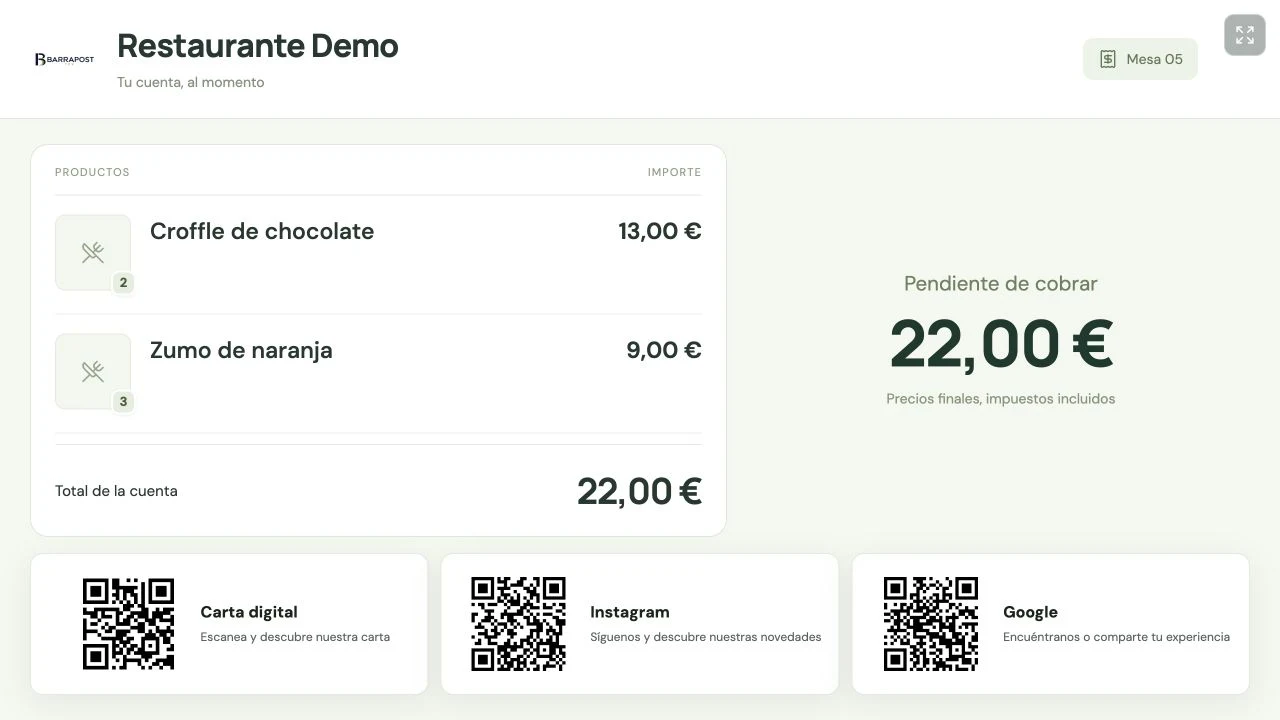1280x720 pixels.
Task: Click the Tu cuenta, al momento tagline
Action: (191, 82)
